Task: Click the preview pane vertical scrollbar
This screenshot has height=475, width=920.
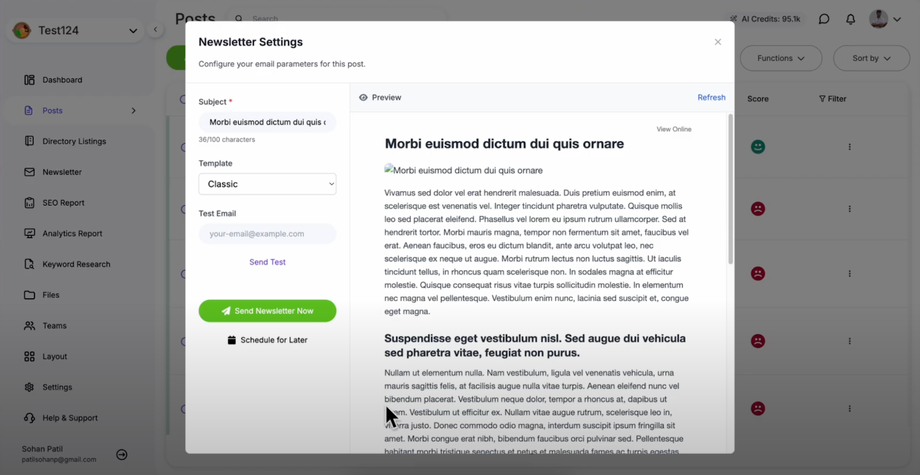Action: click(x=730, y=190)
